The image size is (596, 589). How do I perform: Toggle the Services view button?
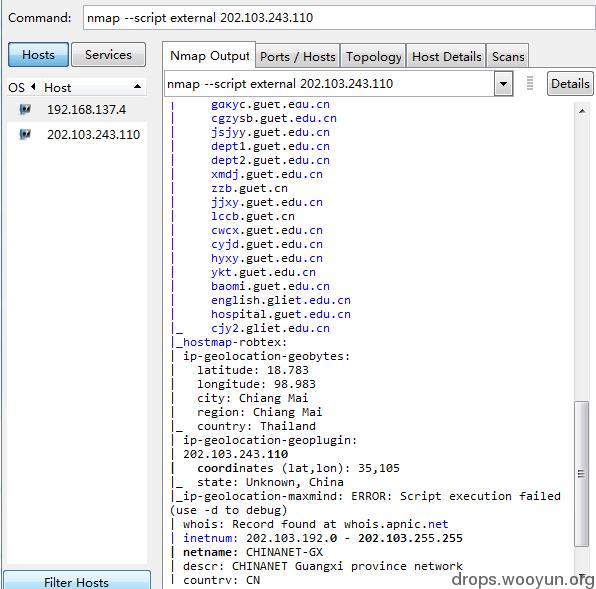click(x=108, y=55)
